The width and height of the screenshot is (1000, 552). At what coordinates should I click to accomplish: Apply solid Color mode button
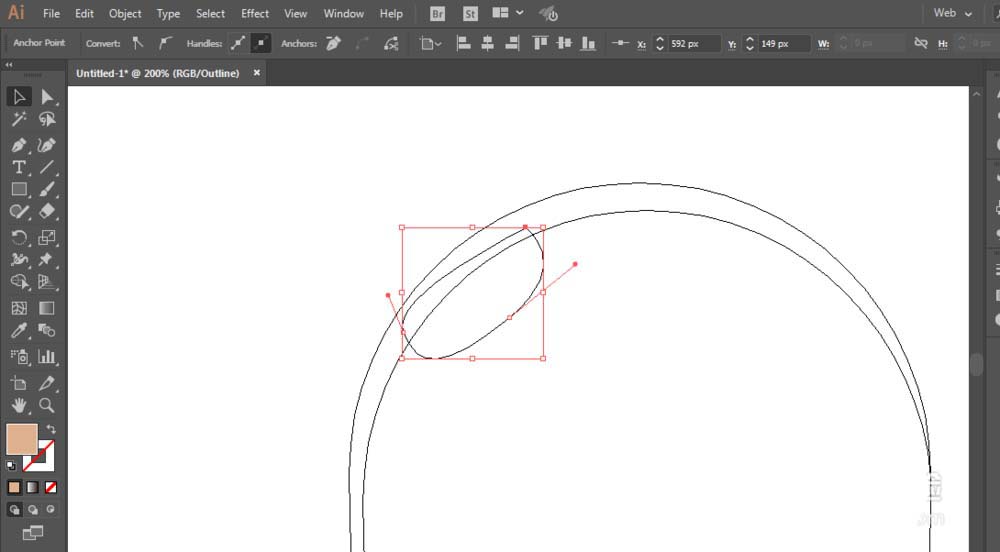(14, 488)
